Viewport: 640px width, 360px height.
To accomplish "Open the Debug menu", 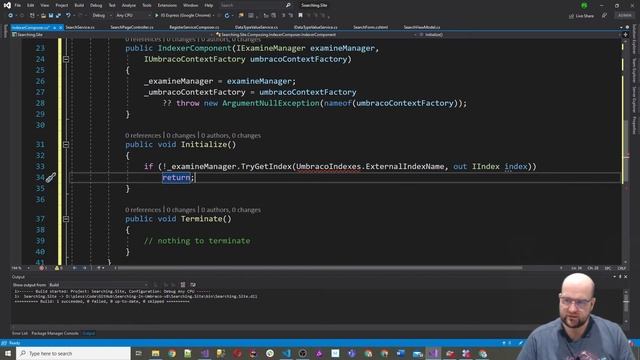I will pos(96,5).
